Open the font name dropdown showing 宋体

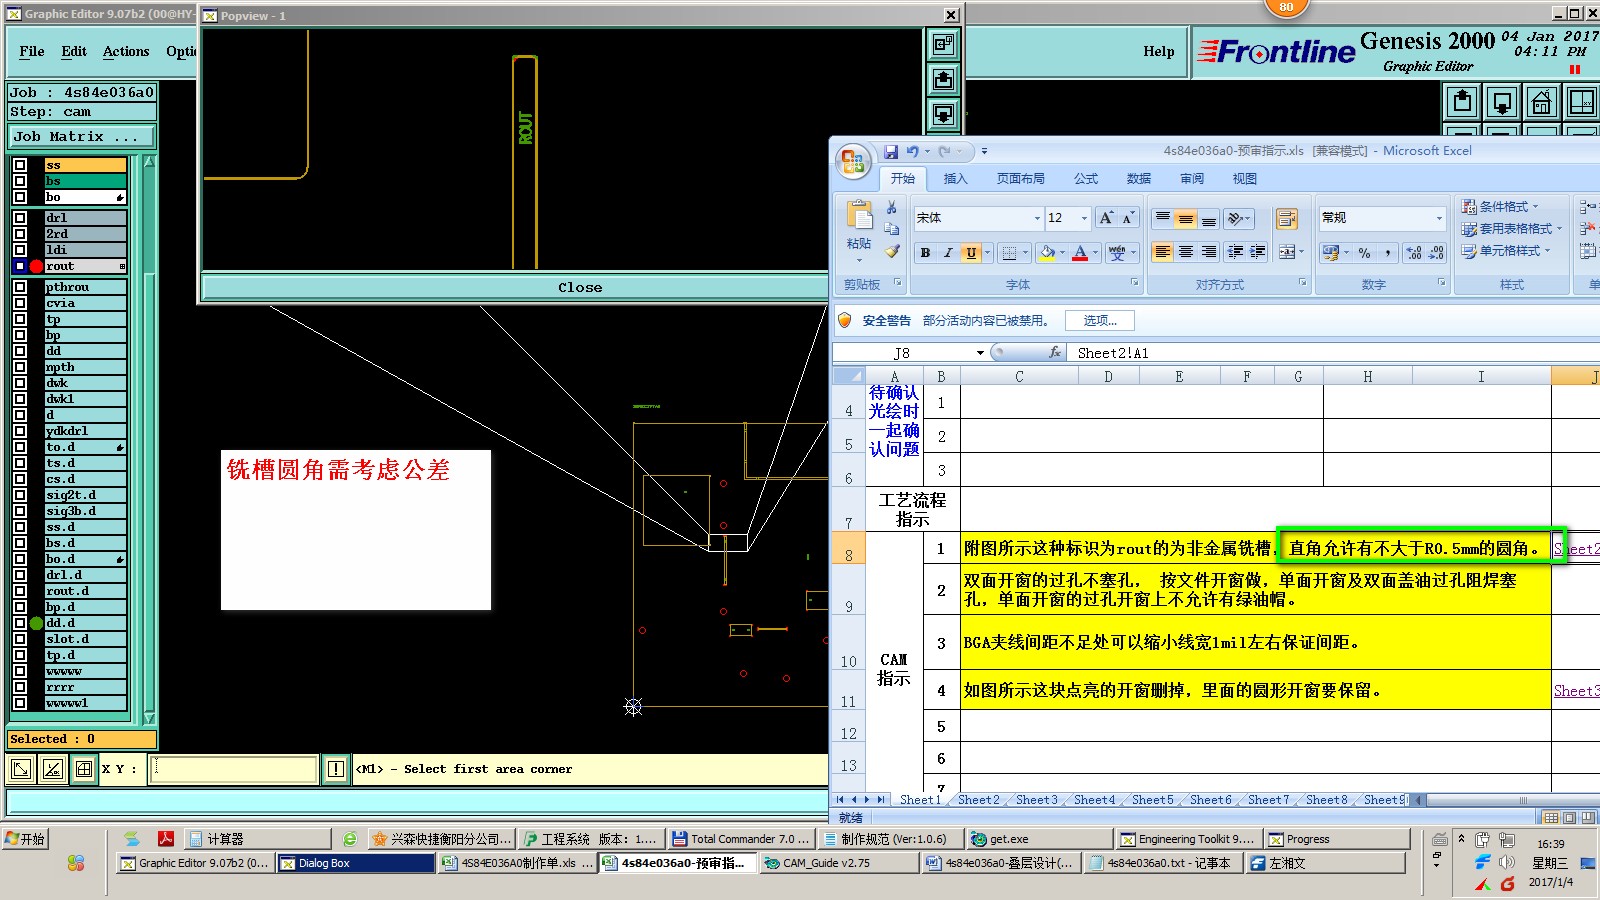click(1036, 218)
